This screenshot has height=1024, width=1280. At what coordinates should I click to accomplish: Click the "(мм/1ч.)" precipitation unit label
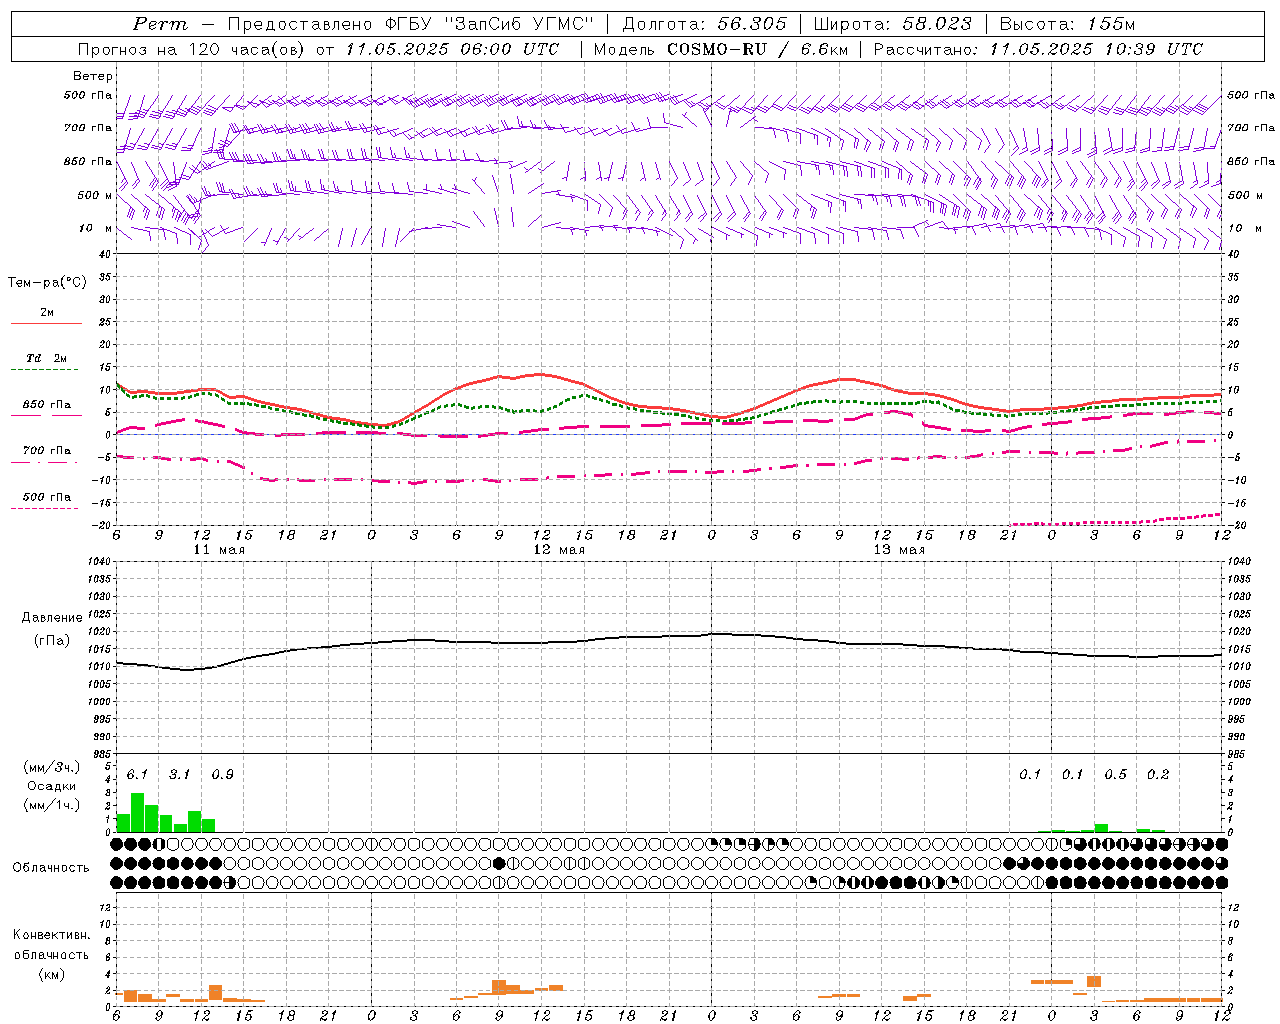(52, 805)
